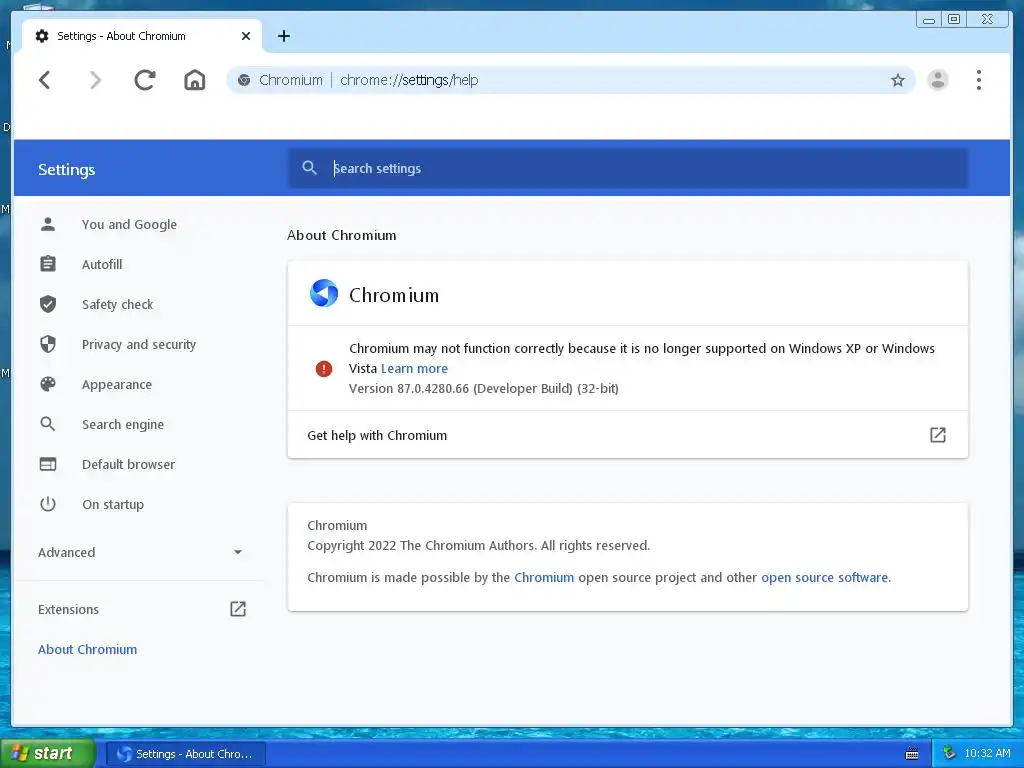Image resolution: width=1024 pixels, height=768 pixels.
Task: Click the Autofill clipboard icon
Action: coord(48,264)
